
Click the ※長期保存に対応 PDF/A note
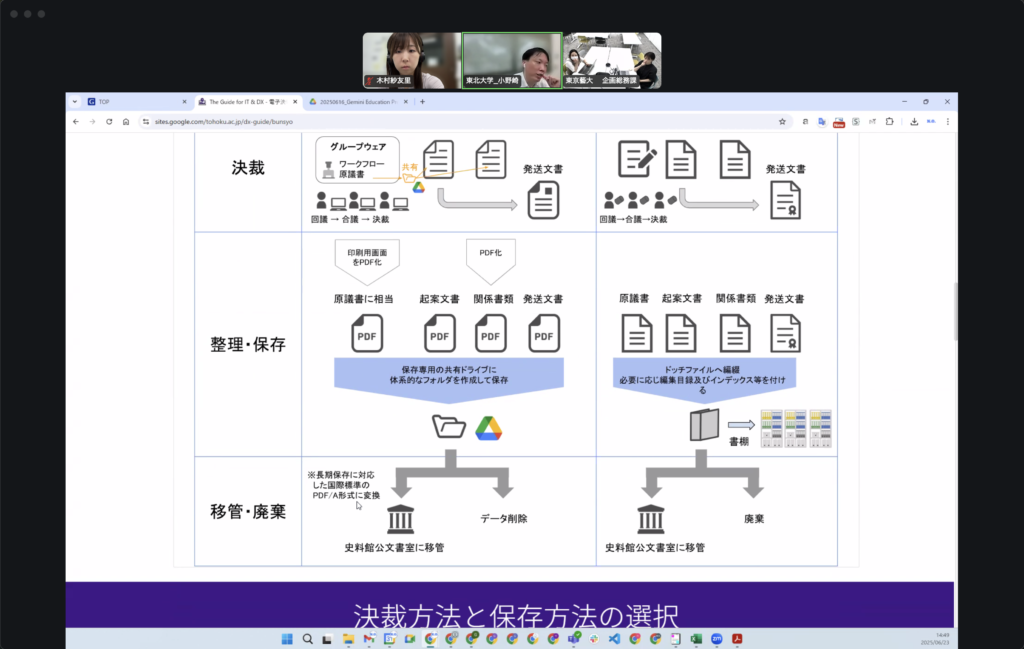coord(344,485)
